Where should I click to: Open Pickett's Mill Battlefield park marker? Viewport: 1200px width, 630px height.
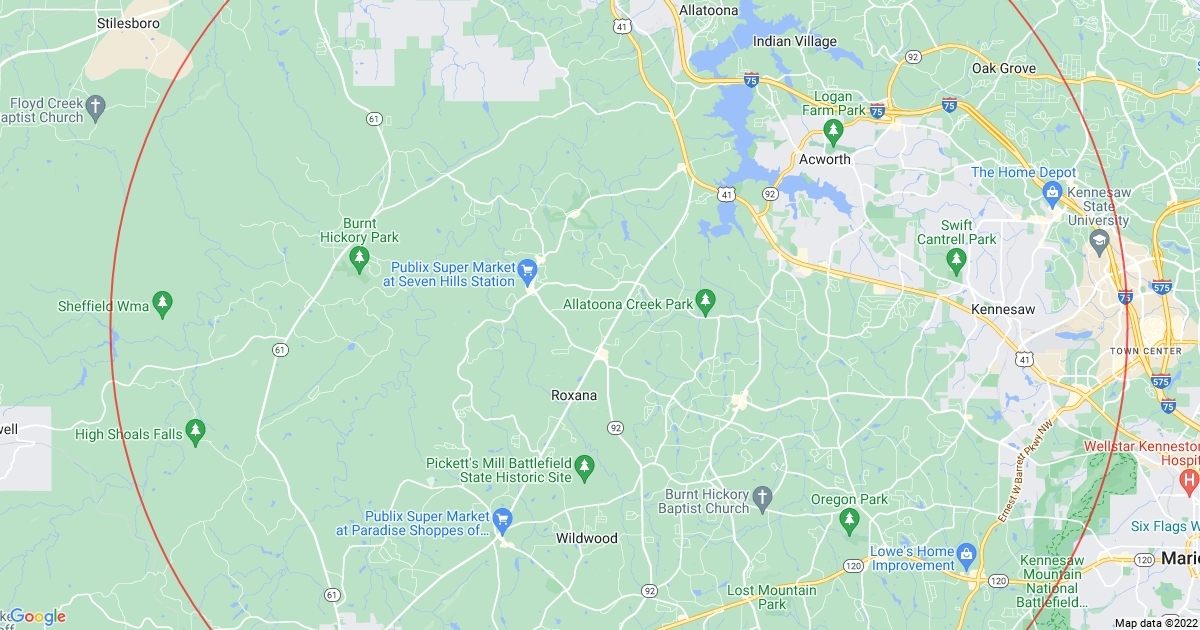click(x=585, y=465)
